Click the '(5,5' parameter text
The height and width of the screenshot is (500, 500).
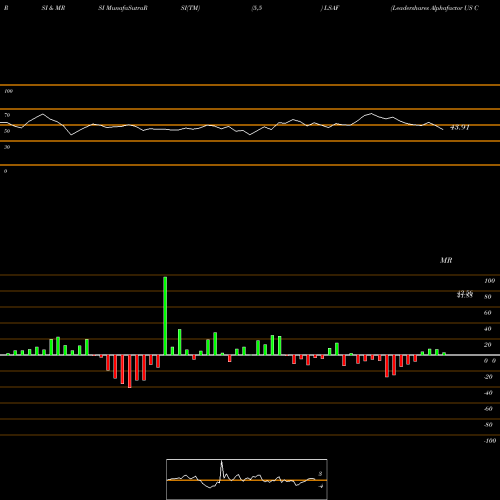257,8
